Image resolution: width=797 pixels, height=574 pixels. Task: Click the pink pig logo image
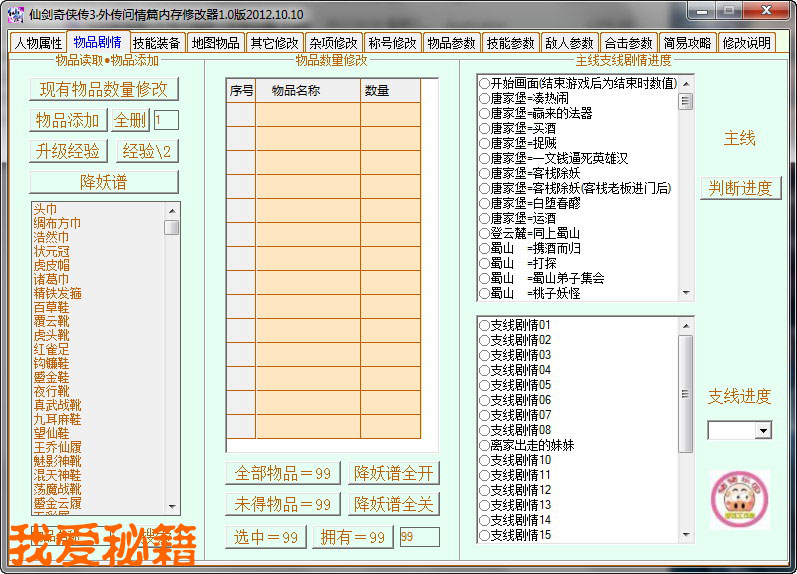(x=739, y=500)
